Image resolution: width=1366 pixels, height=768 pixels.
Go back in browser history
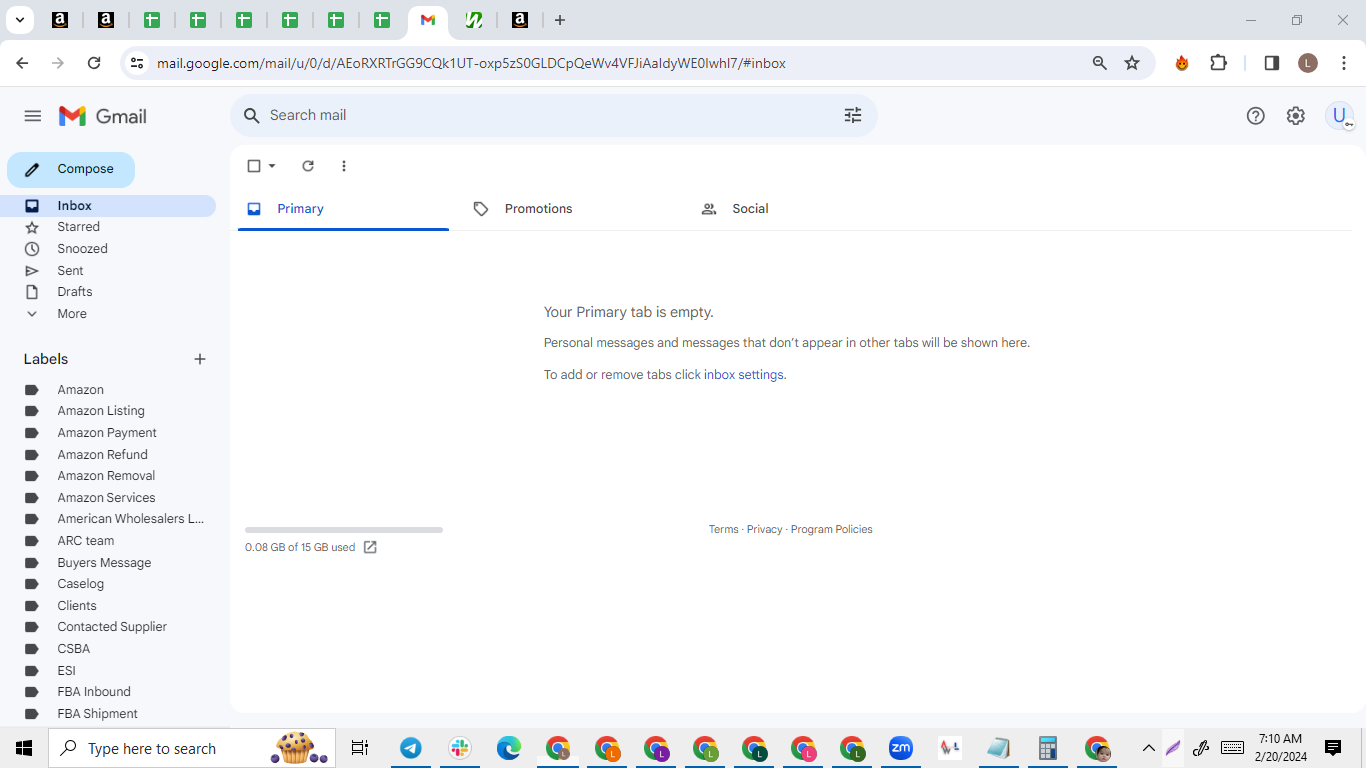coord(22,63)
